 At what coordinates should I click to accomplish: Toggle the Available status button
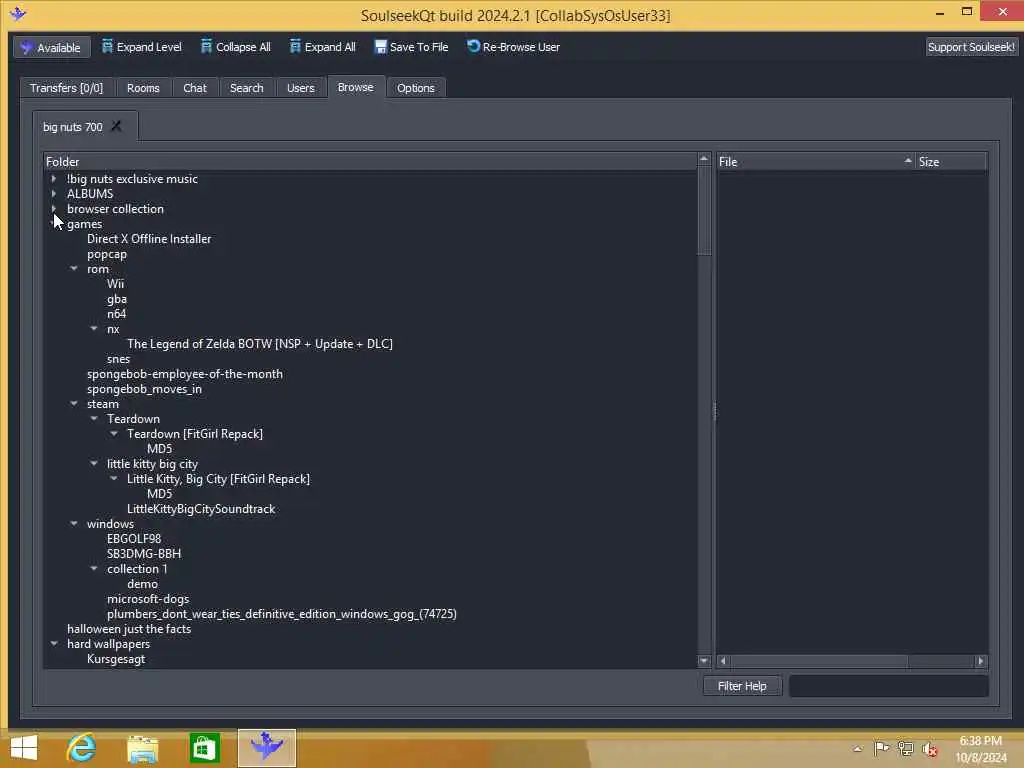[52, 47]
